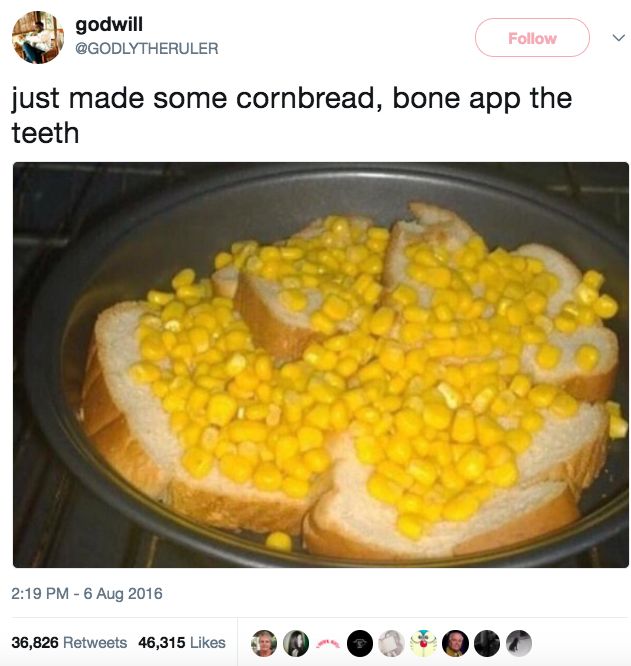The width and height of the screenshot is (631, 666).
Task: View the 36,826 Retweets list
Action: [69, 642]
